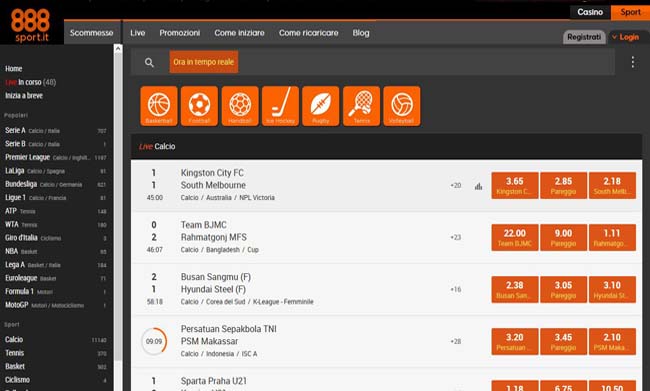Bet 2.85 Pareggio for Kingston match
The height and width of the screenshot is (391, 650).
point(563,185)
